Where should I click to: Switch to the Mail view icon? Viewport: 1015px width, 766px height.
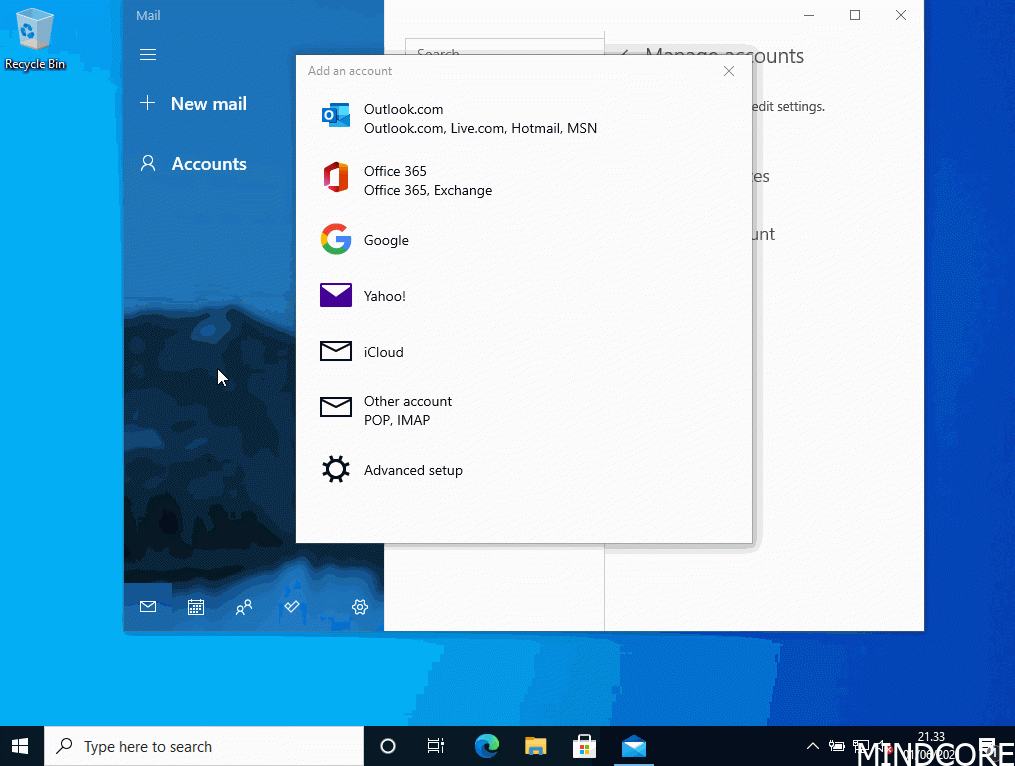click(148, 607)
